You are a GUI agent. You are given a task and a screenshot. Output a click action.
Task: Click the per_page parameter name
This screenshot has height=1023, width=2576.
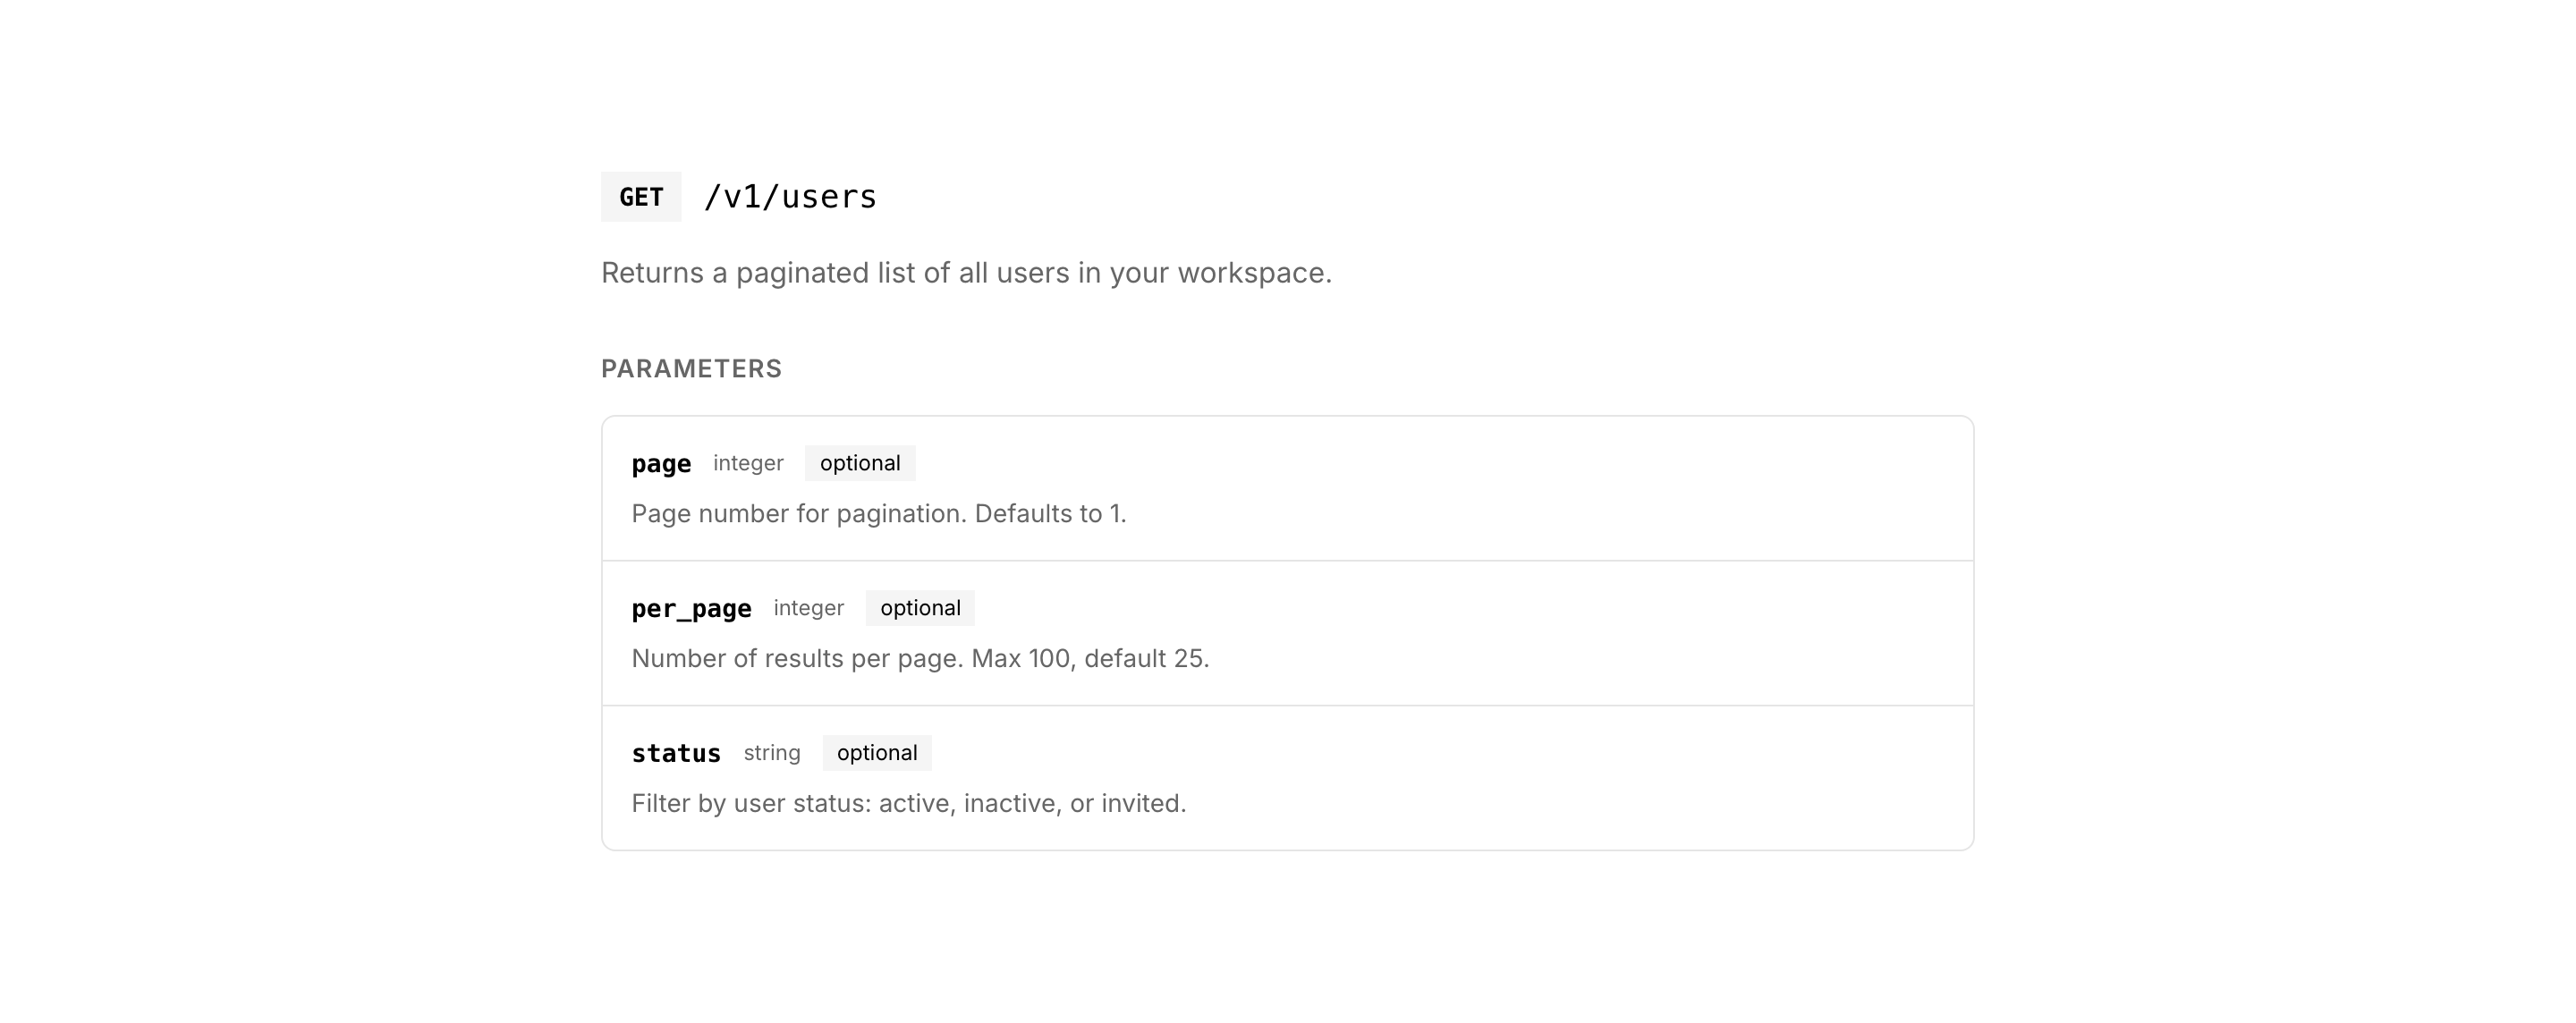pyautogui.click(x=691, y=609)
